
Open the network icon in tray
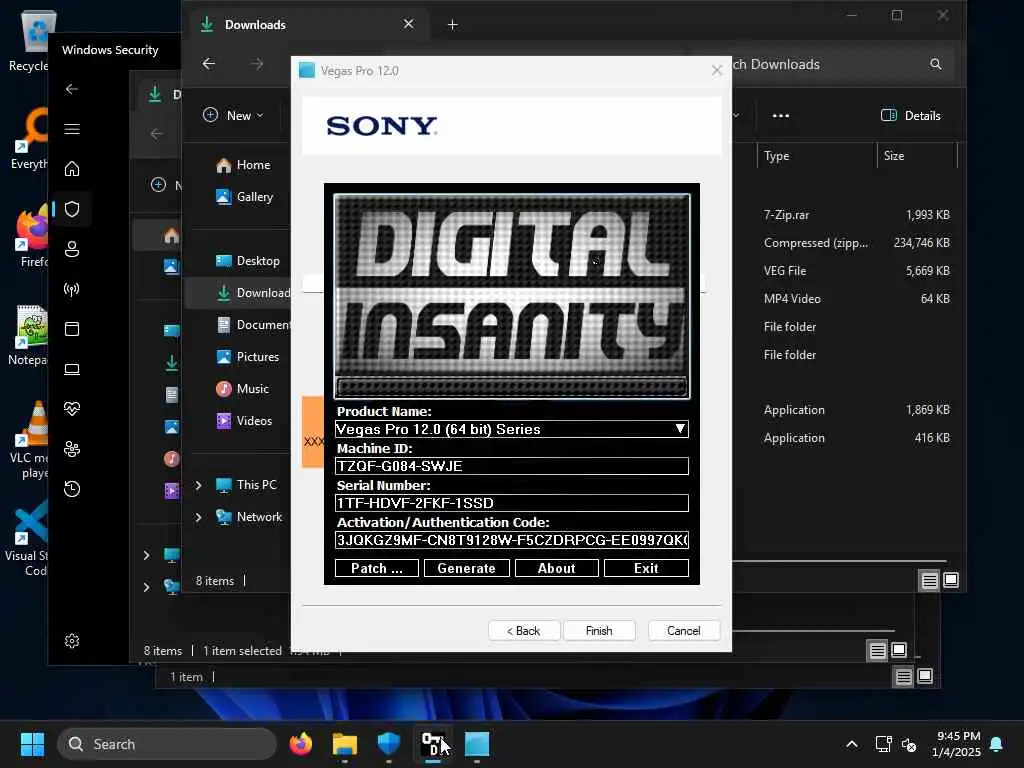coord(884,744)
